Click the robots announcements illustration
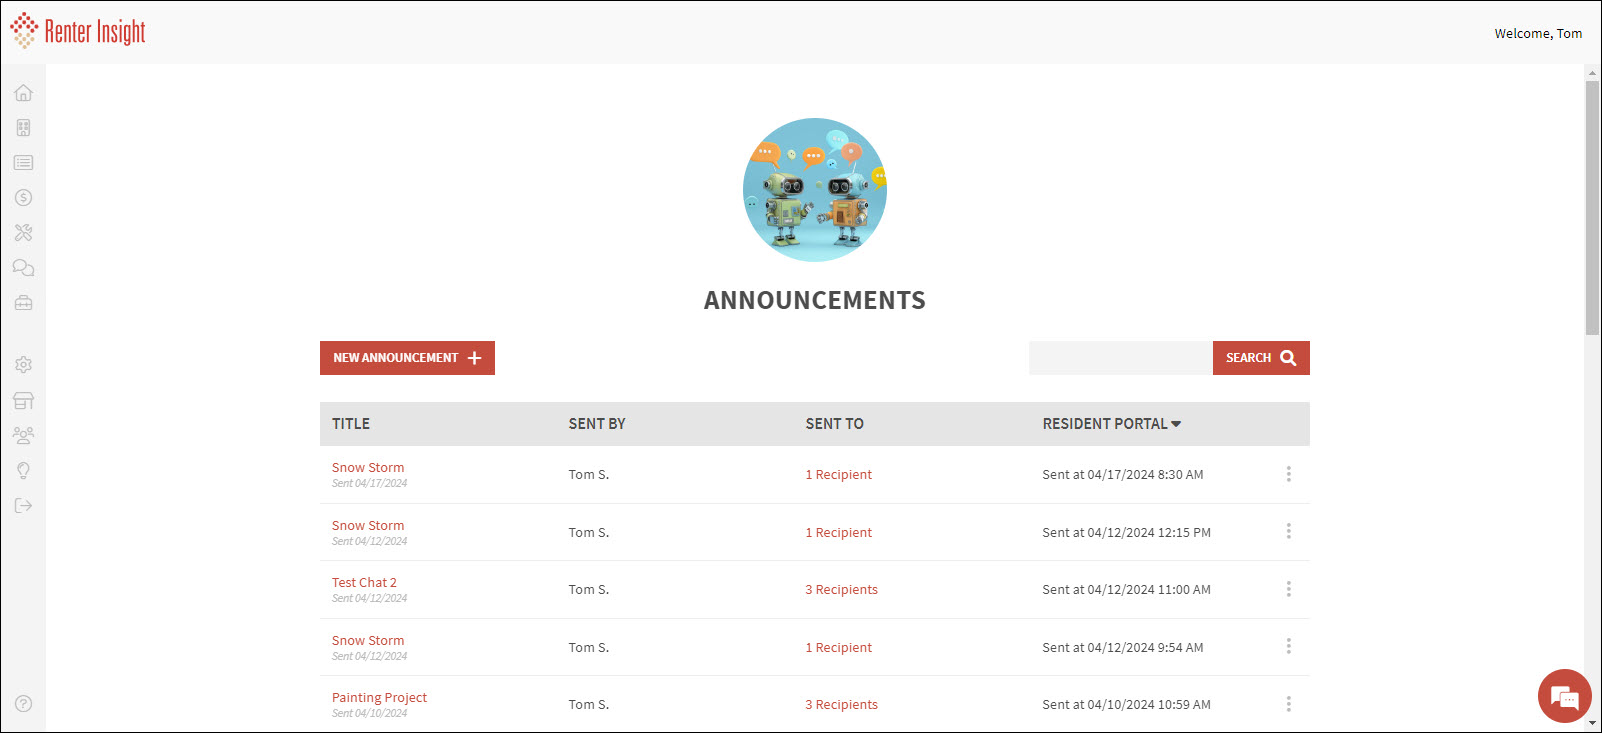Screen dimensions: 1602x733 click(815, 190)
